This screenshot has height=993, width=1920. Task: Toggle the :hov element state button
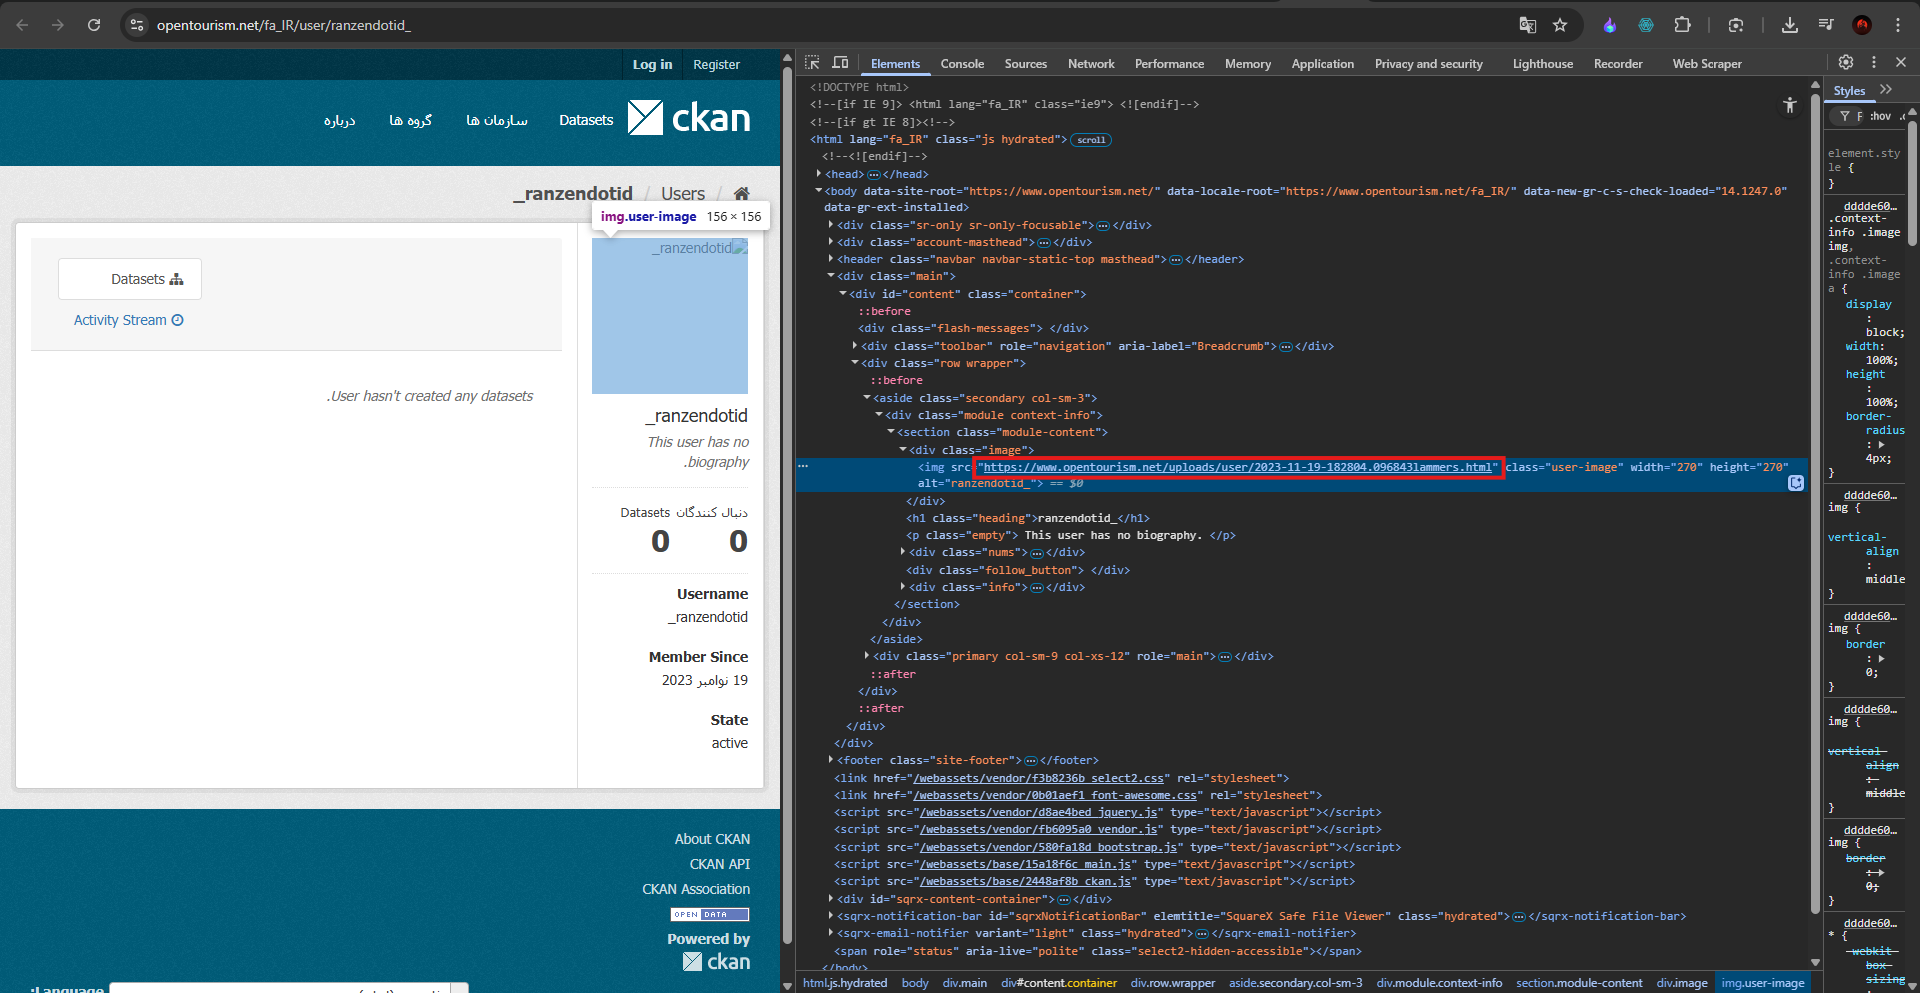click(1880, 116)
